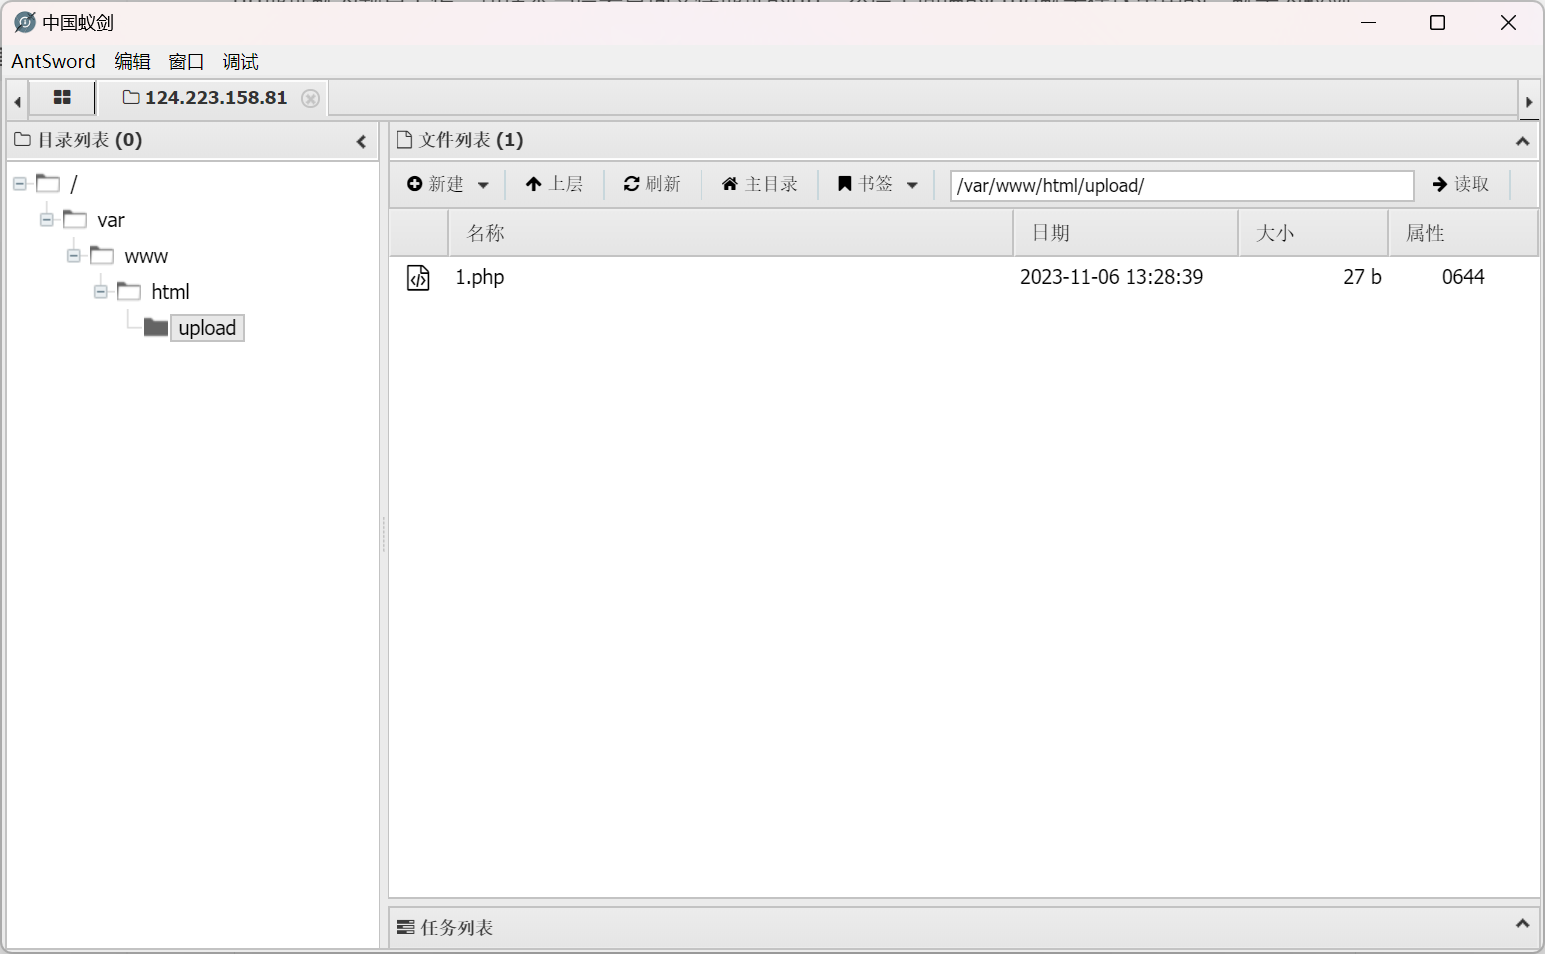1545x954 pixels.
Task: Select the root / folder
Action: [x=73, y=184]
